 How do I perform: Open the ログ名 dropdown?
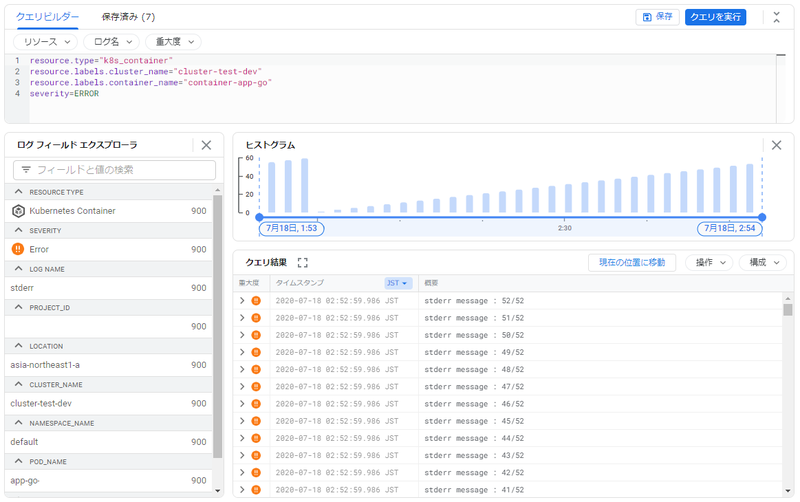coord(111,42)
